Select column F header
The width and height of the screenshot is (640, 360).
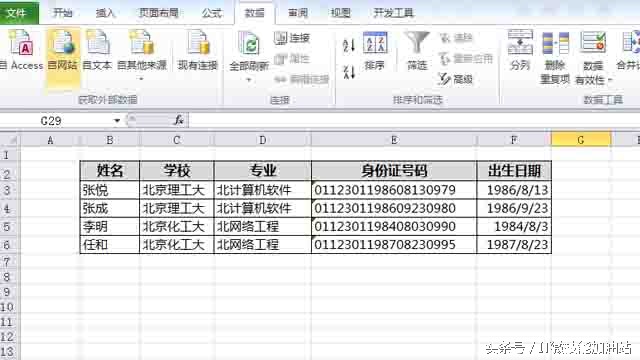[514, 140]
